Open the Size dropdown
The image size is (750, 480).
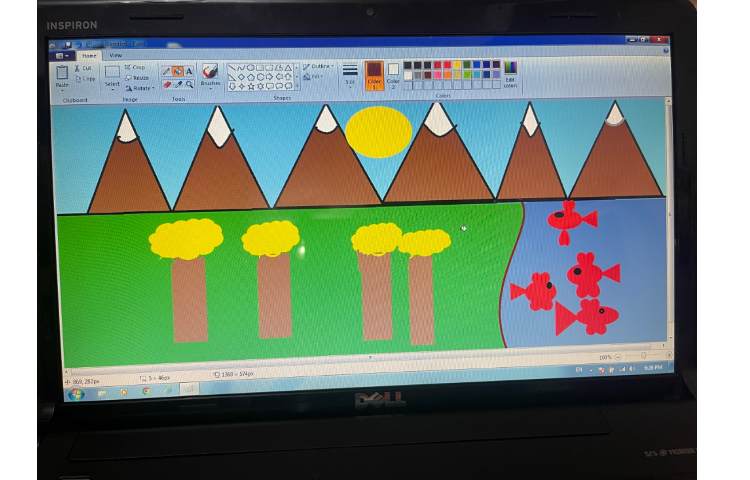(x=350, y=74)
